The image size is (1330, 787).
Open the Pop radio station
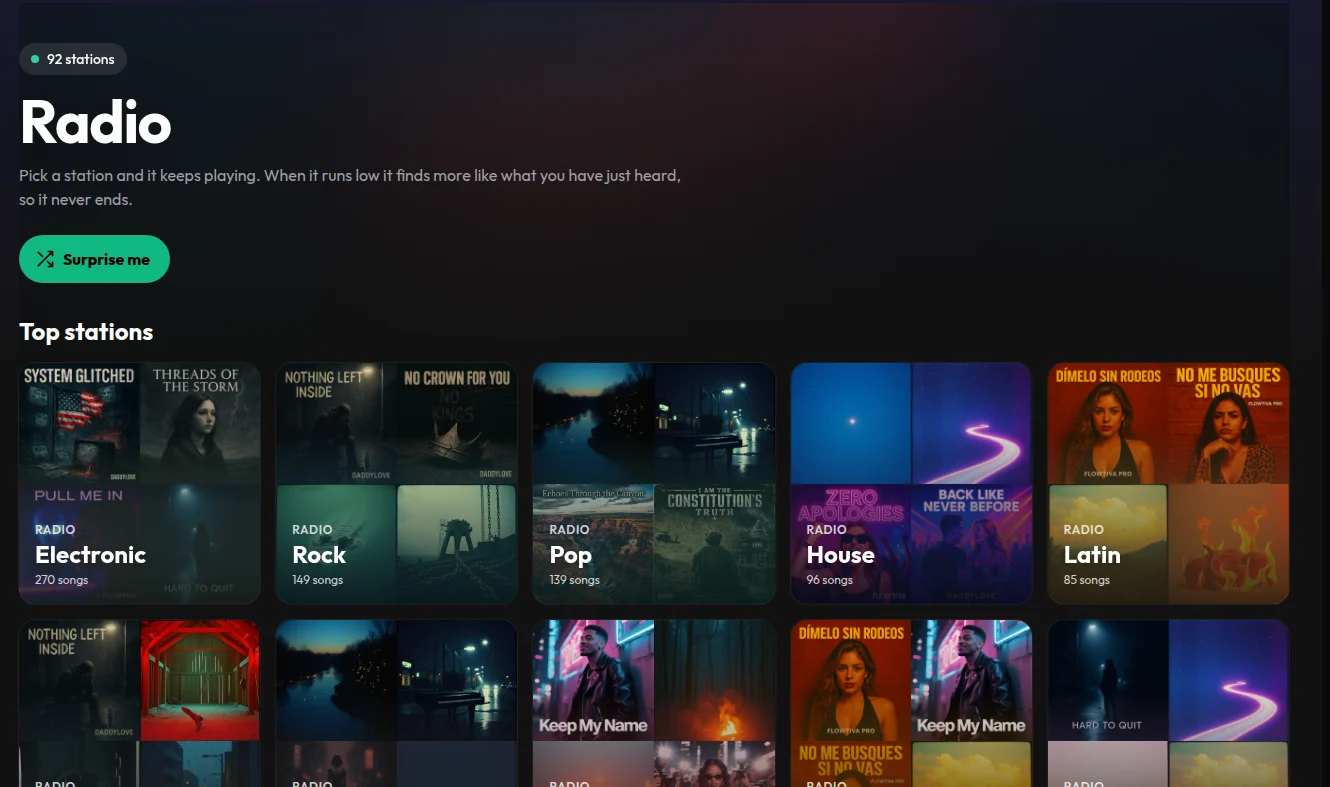tap(654, 483)
